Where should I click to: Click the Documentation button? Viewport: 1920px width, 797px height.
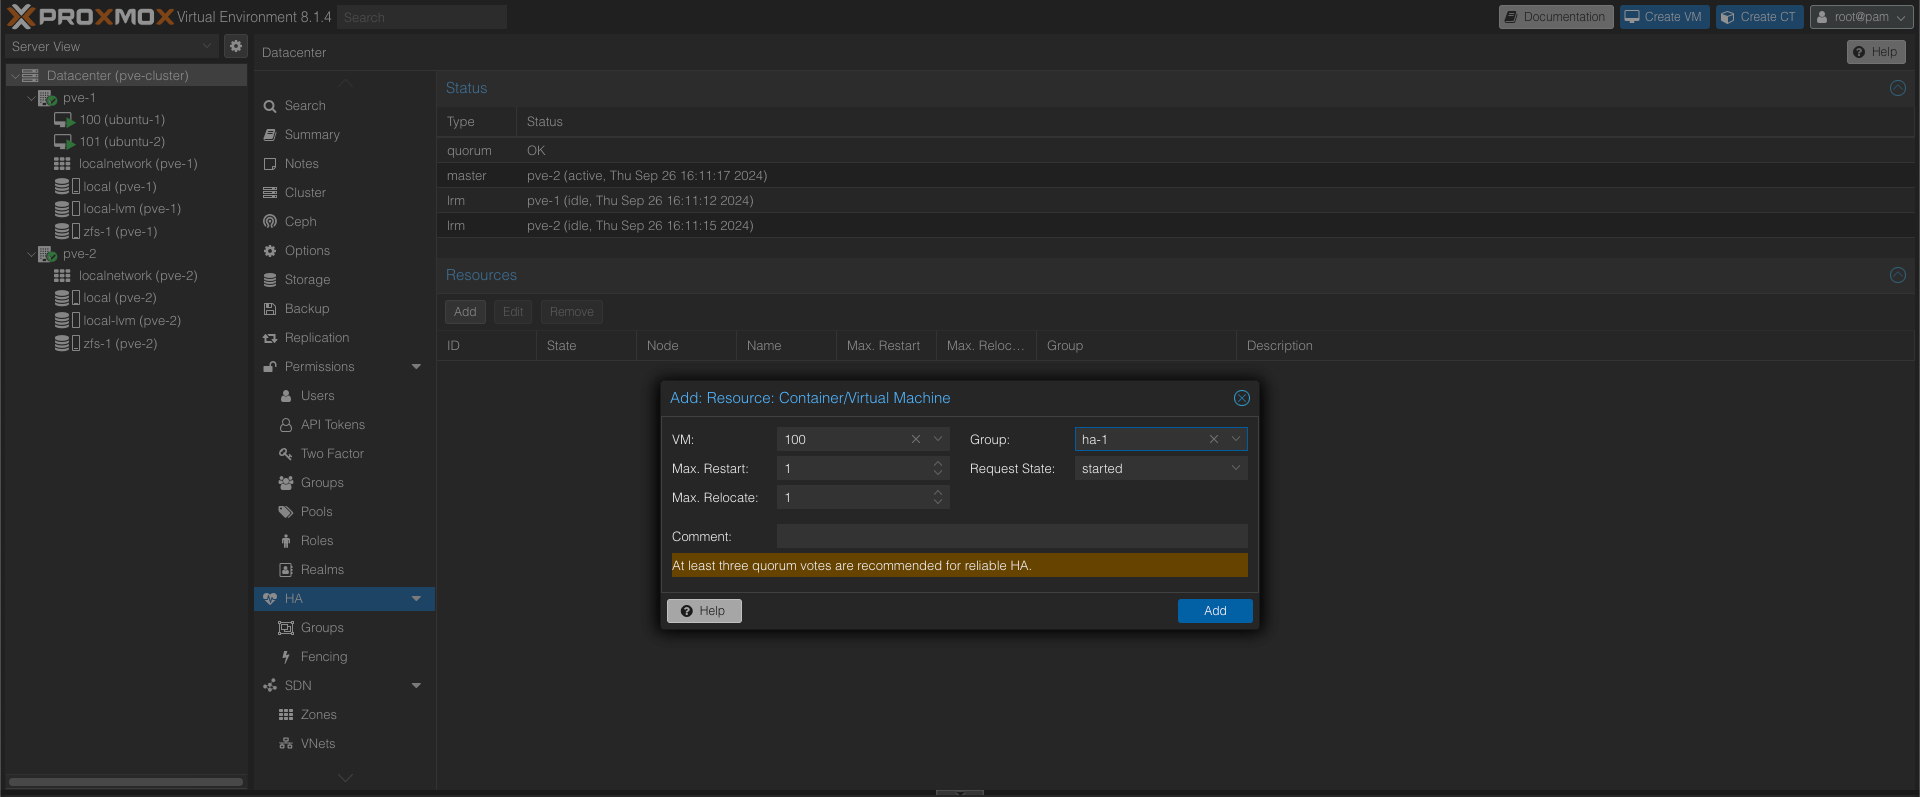click(1555, 17)
